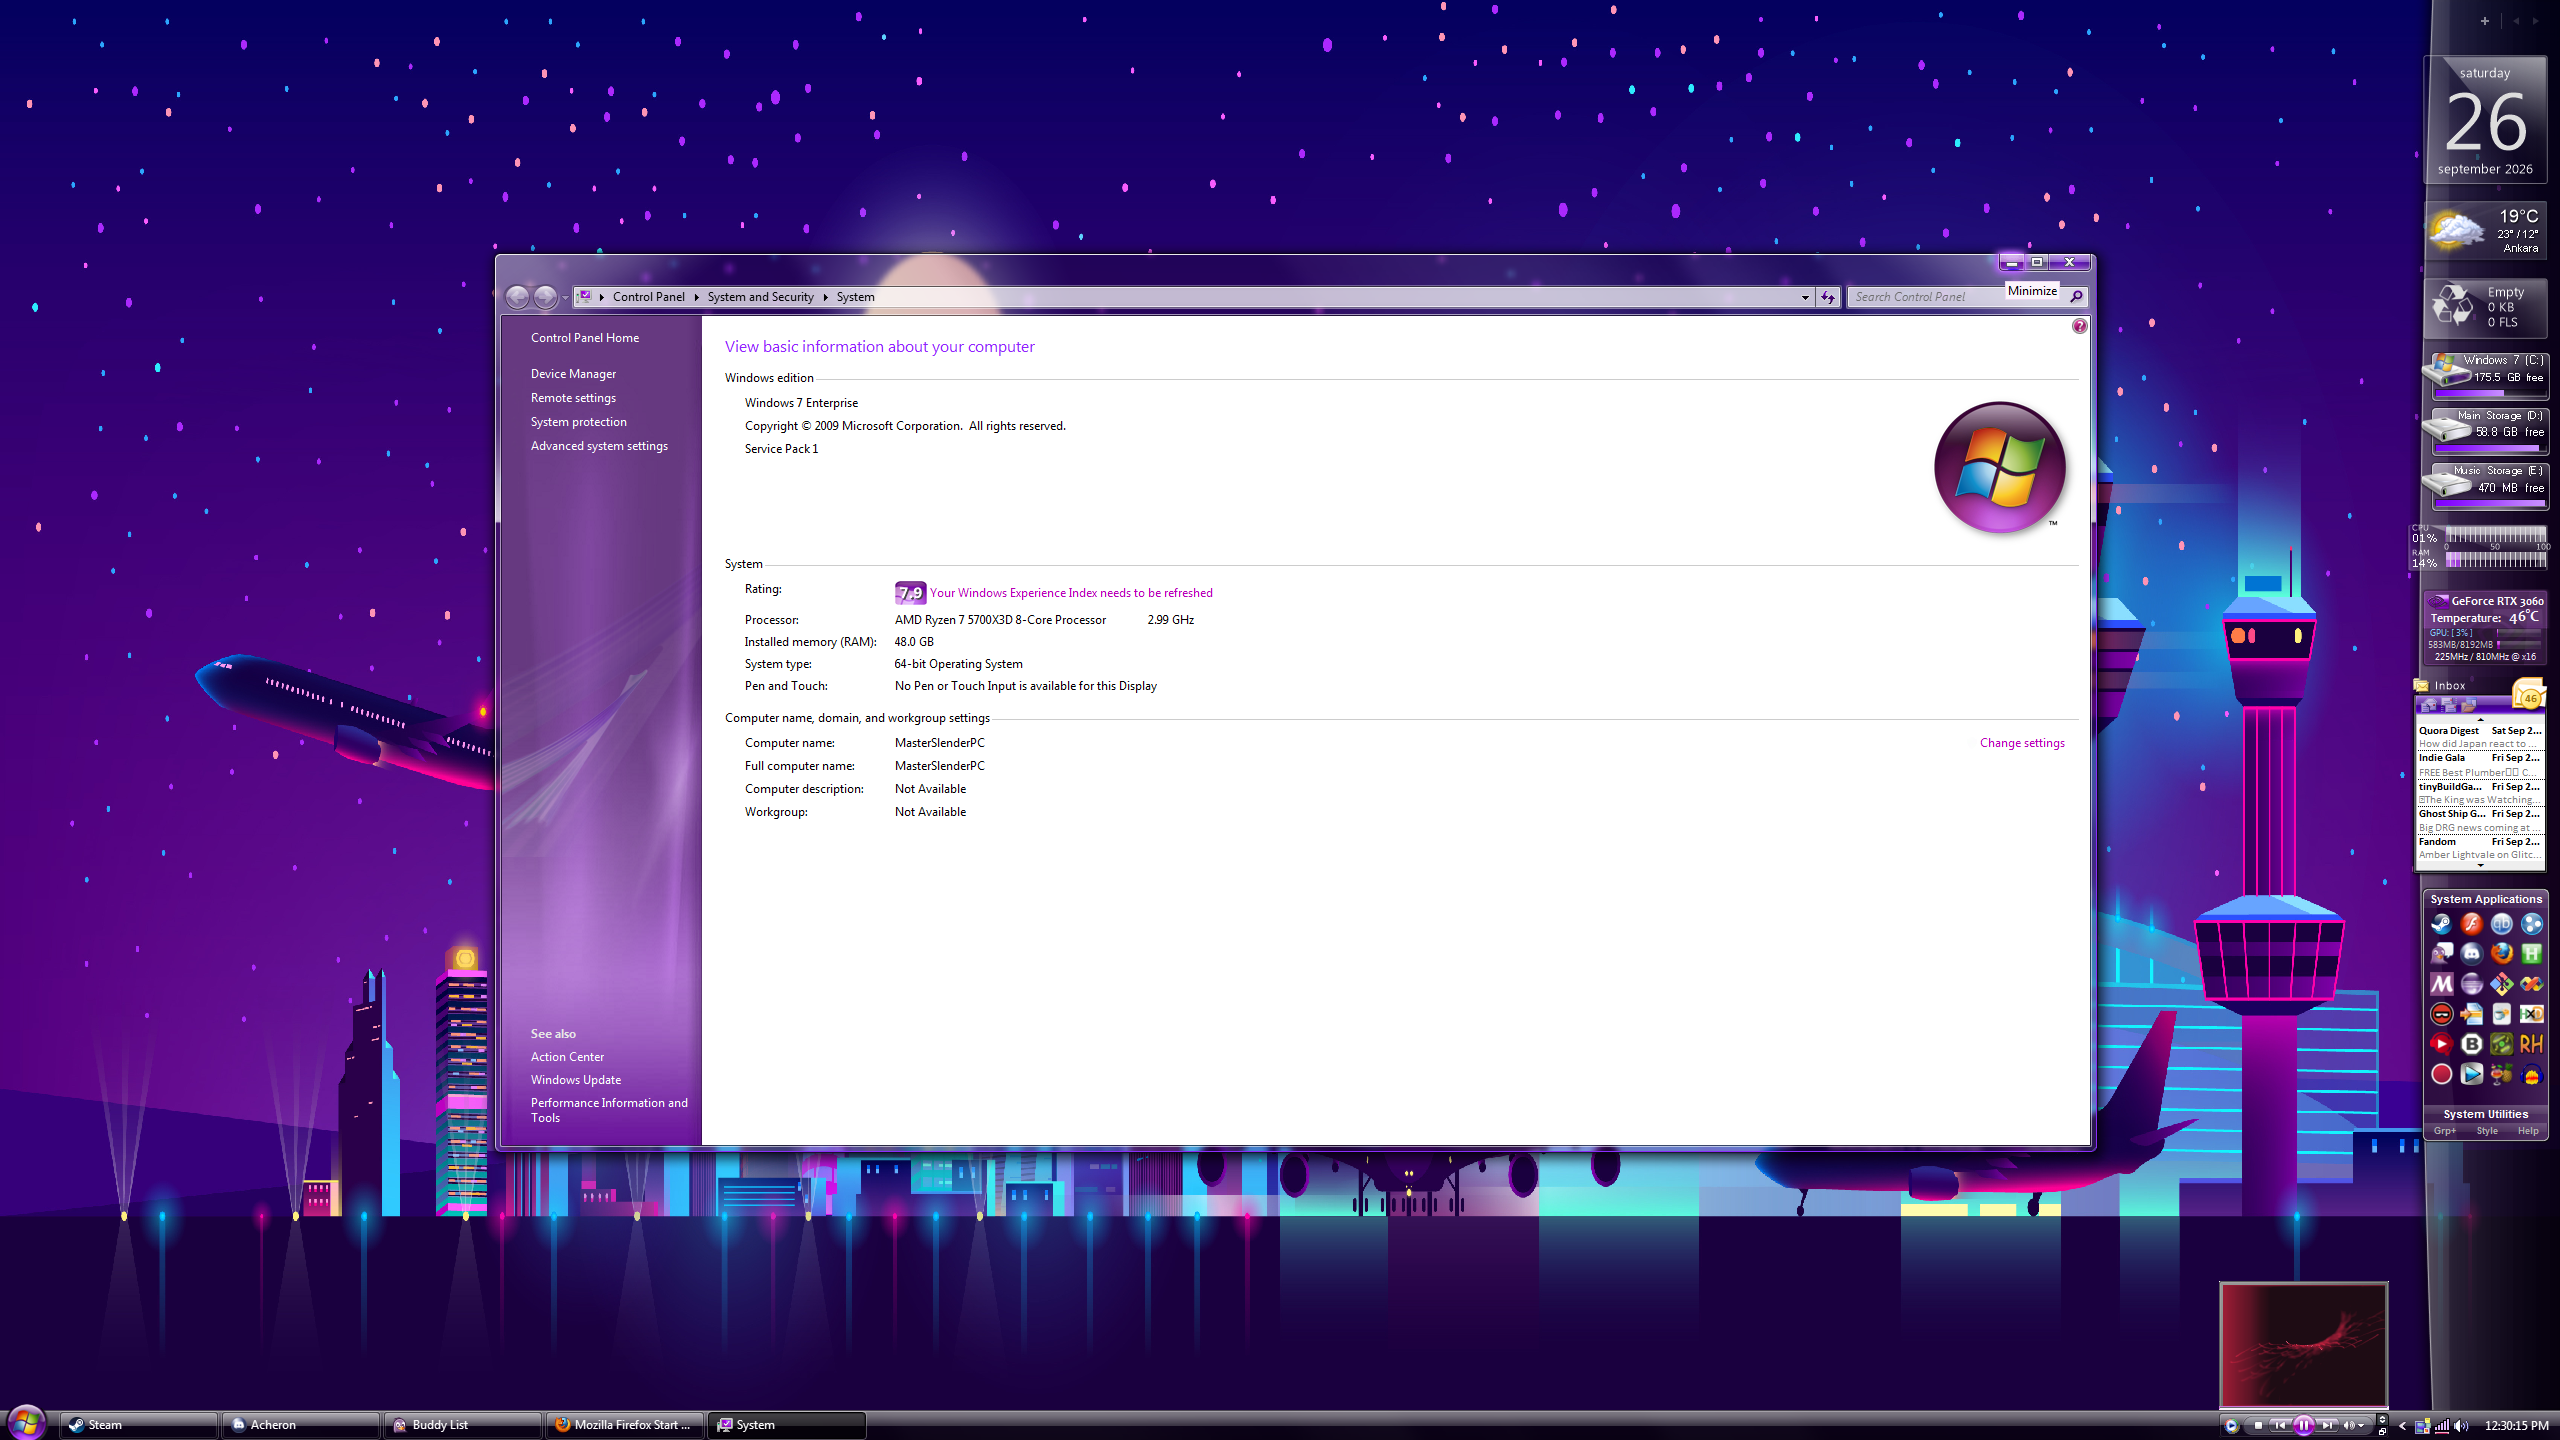This screenshot has width=2560, height=1440.
Task: Open the octagonal B application icon
Action: (x=2471, y=1044)
